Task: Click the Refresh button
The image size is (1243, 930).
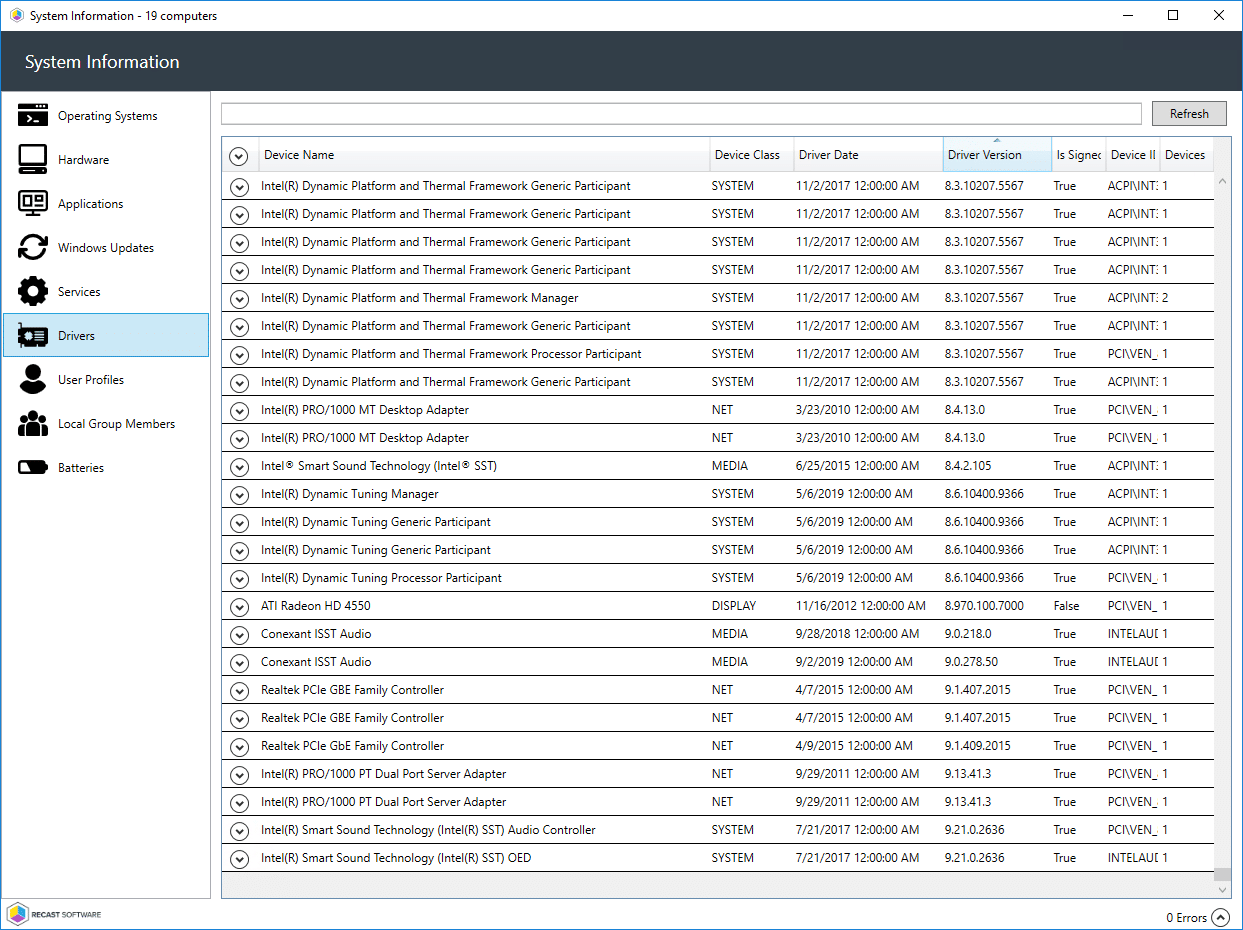Action: coord(1189,114)
